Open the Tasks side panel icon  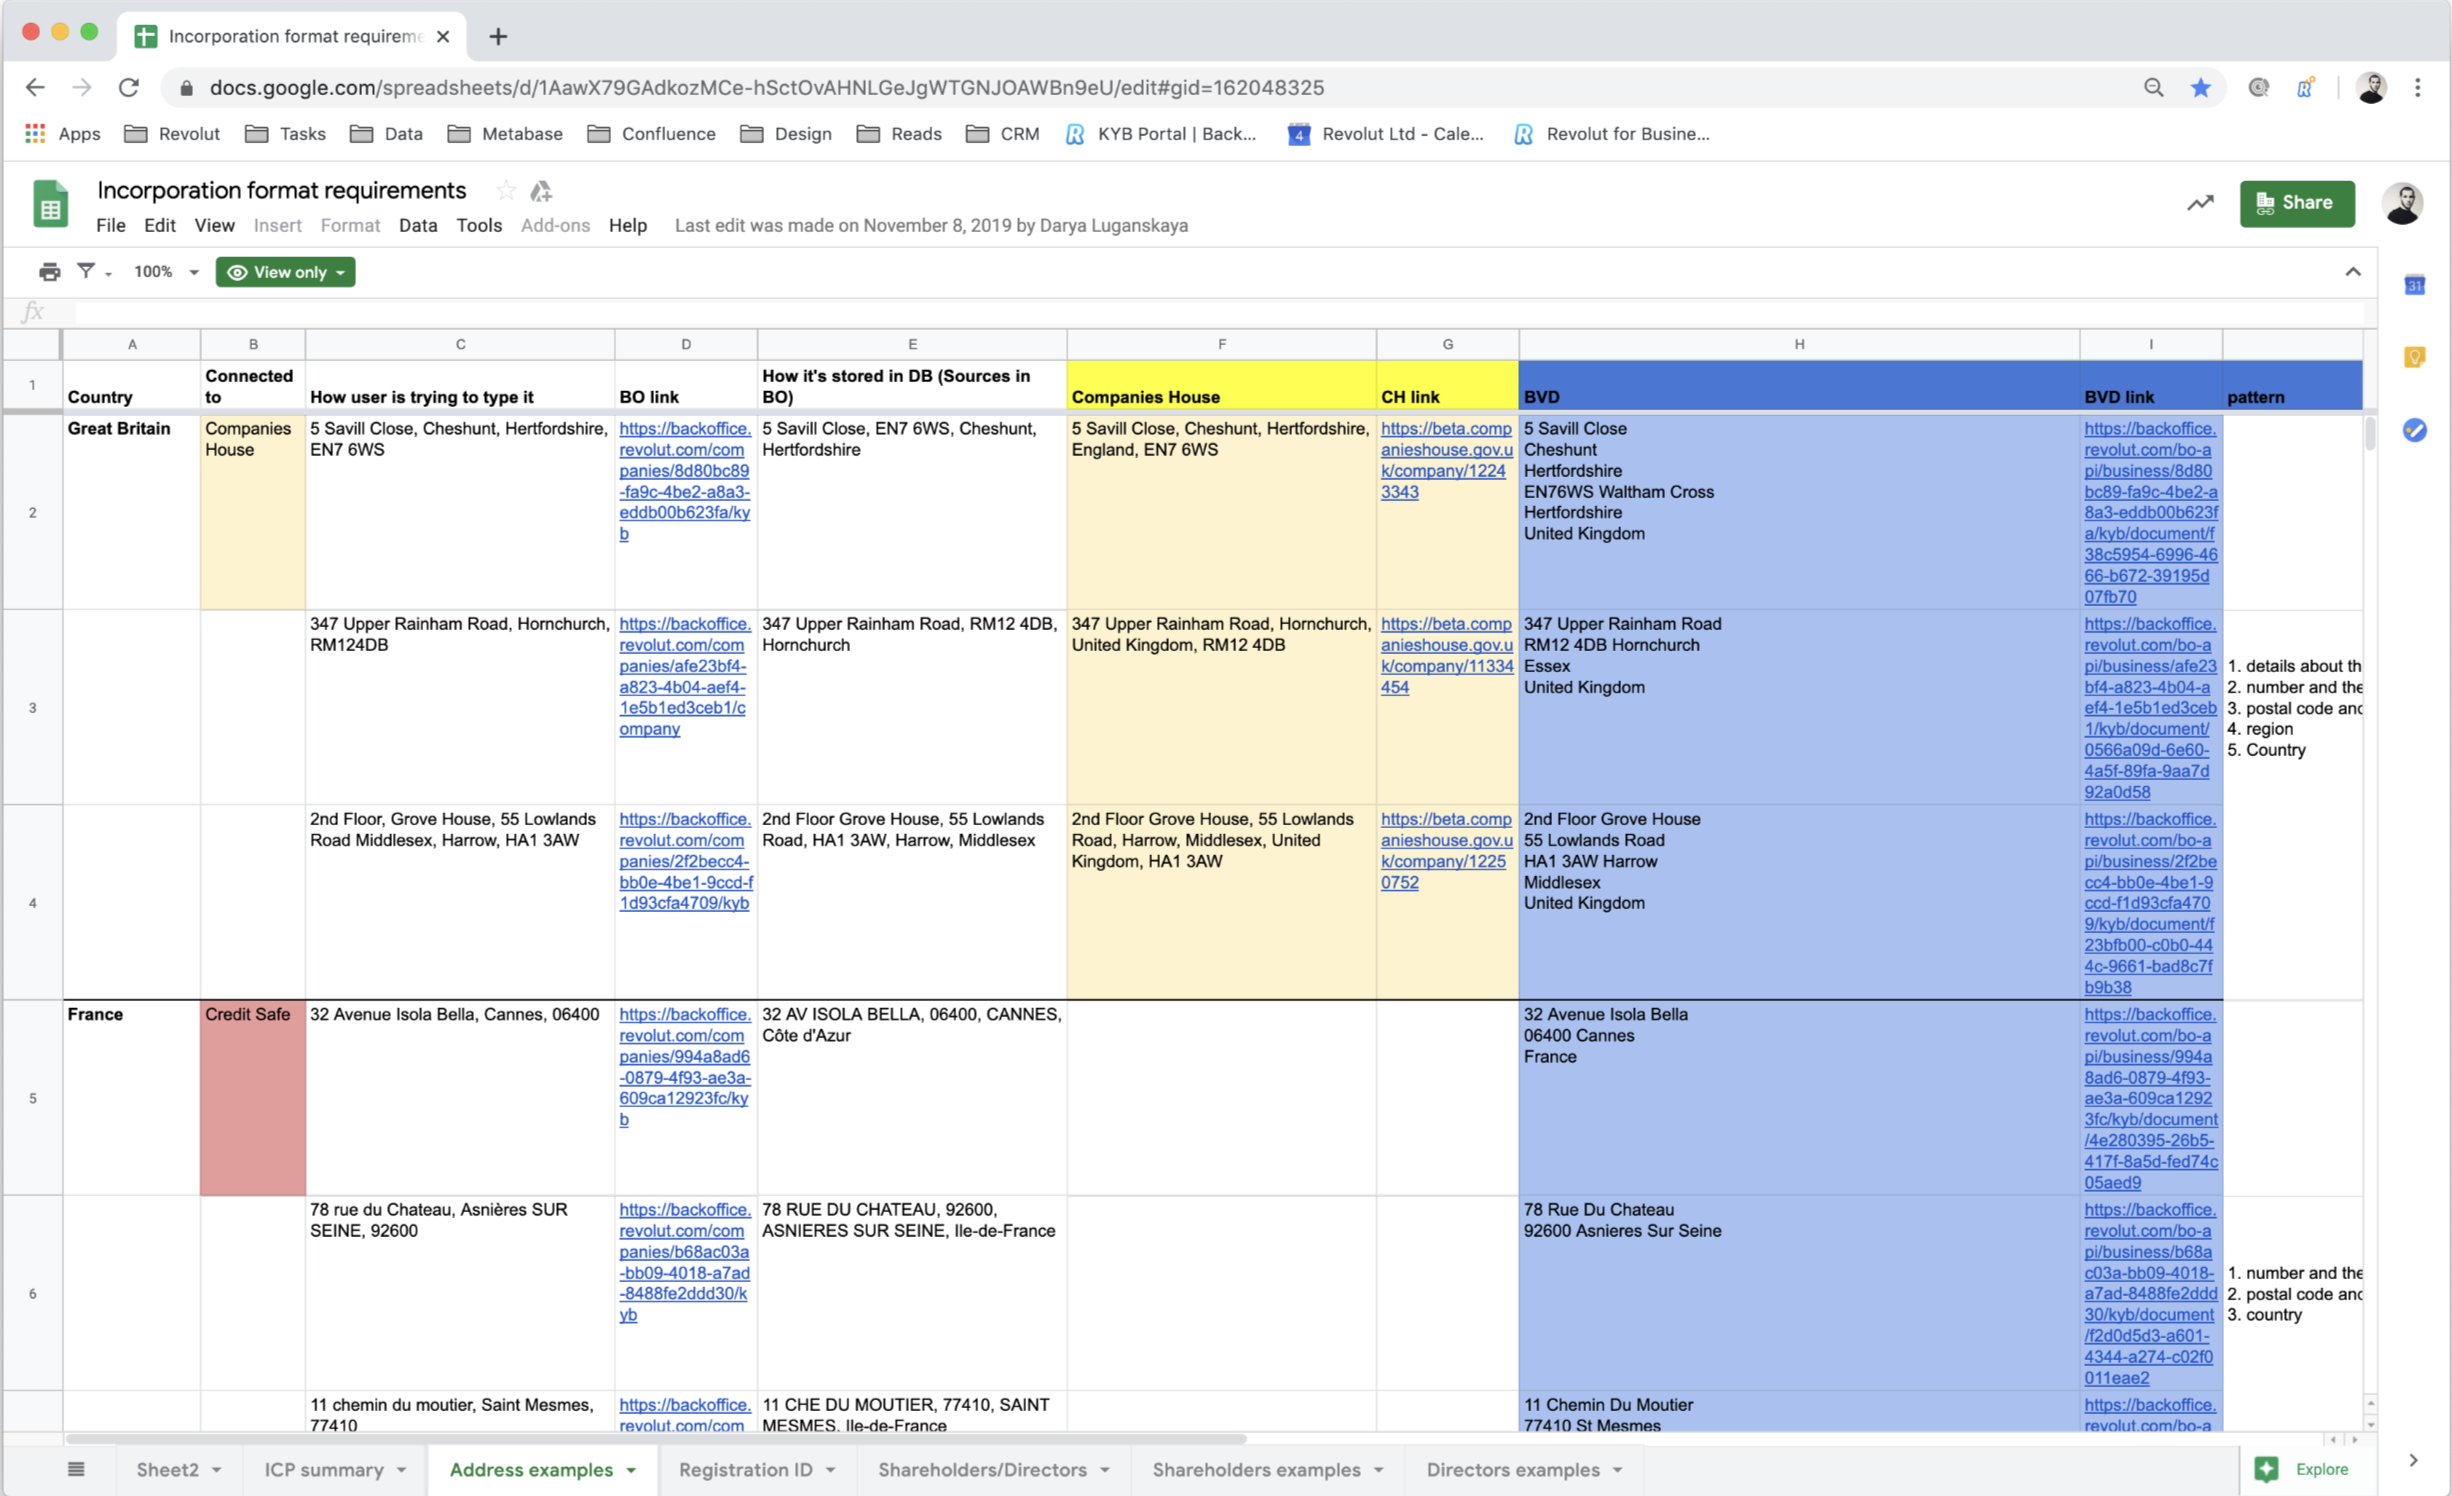click(2414, 430)
